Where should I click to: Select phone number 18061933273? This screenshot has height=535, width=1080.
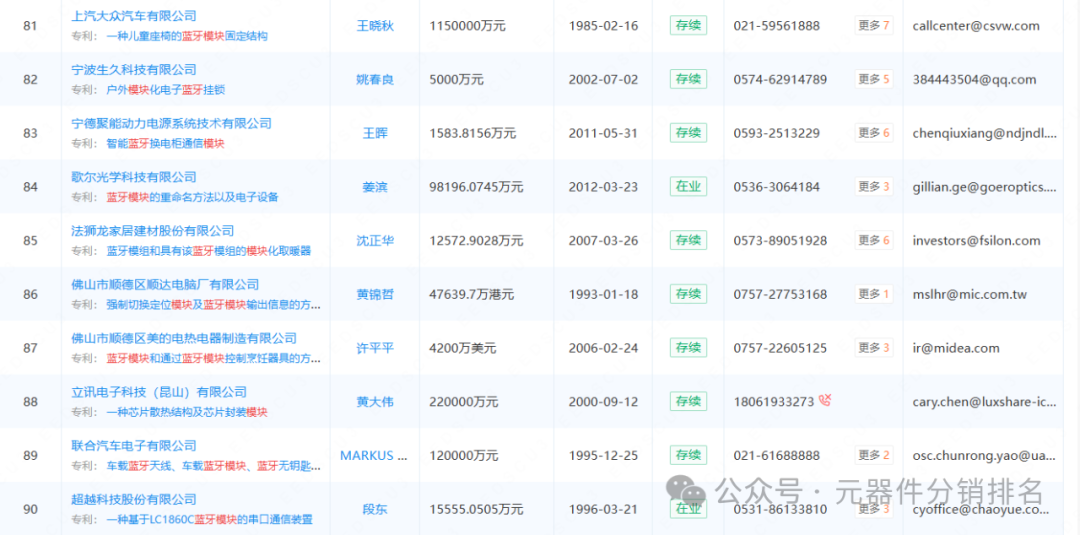[x=773, y=401]
